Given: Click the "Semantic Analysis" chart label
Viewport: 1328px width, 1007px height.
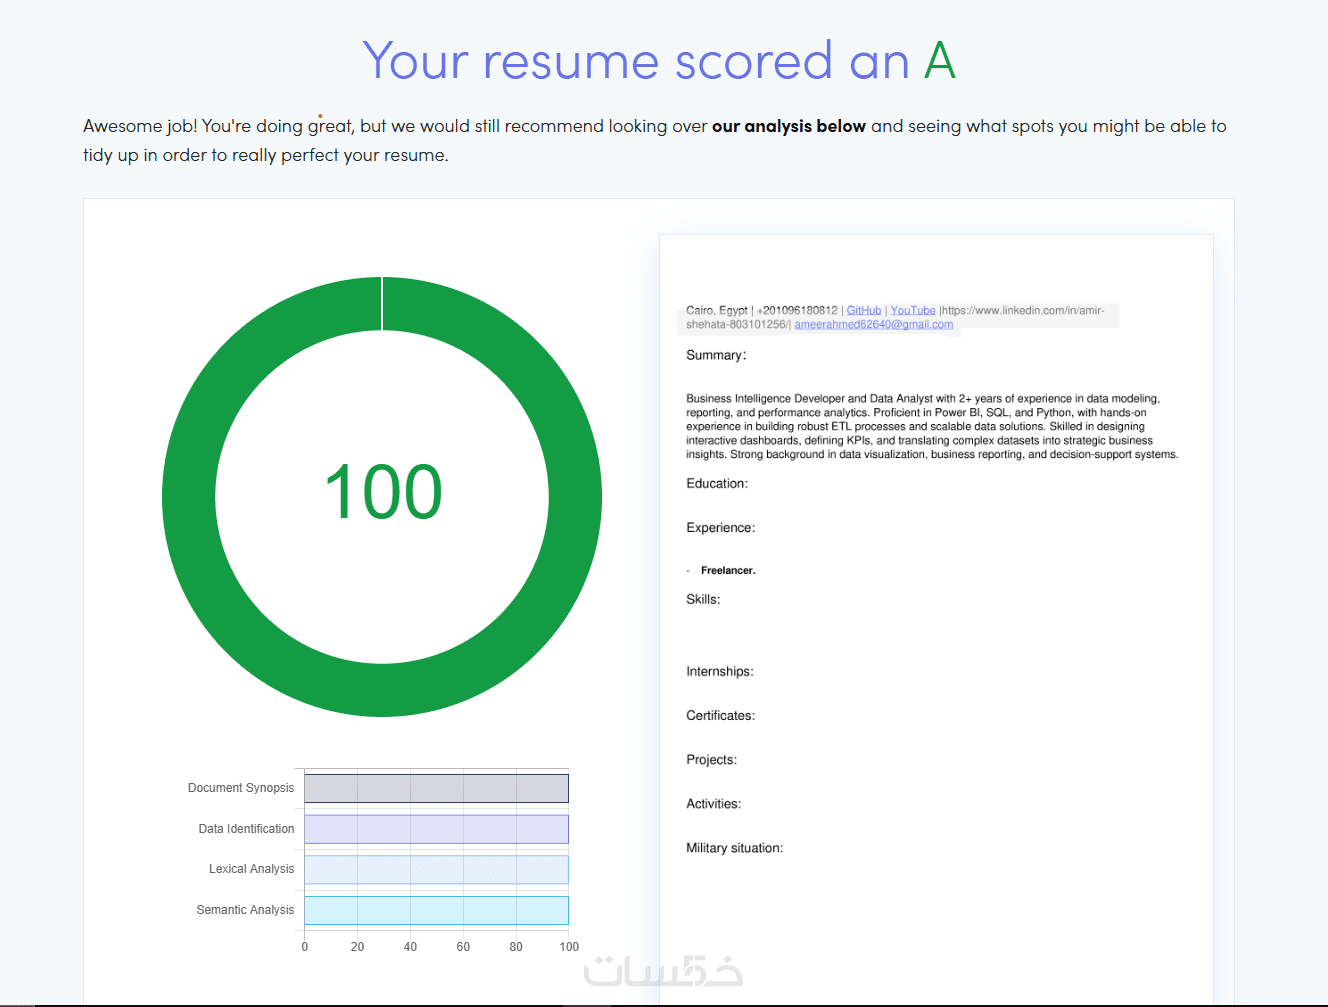Looking at the screenshot, I should click(x=245, y=910).
